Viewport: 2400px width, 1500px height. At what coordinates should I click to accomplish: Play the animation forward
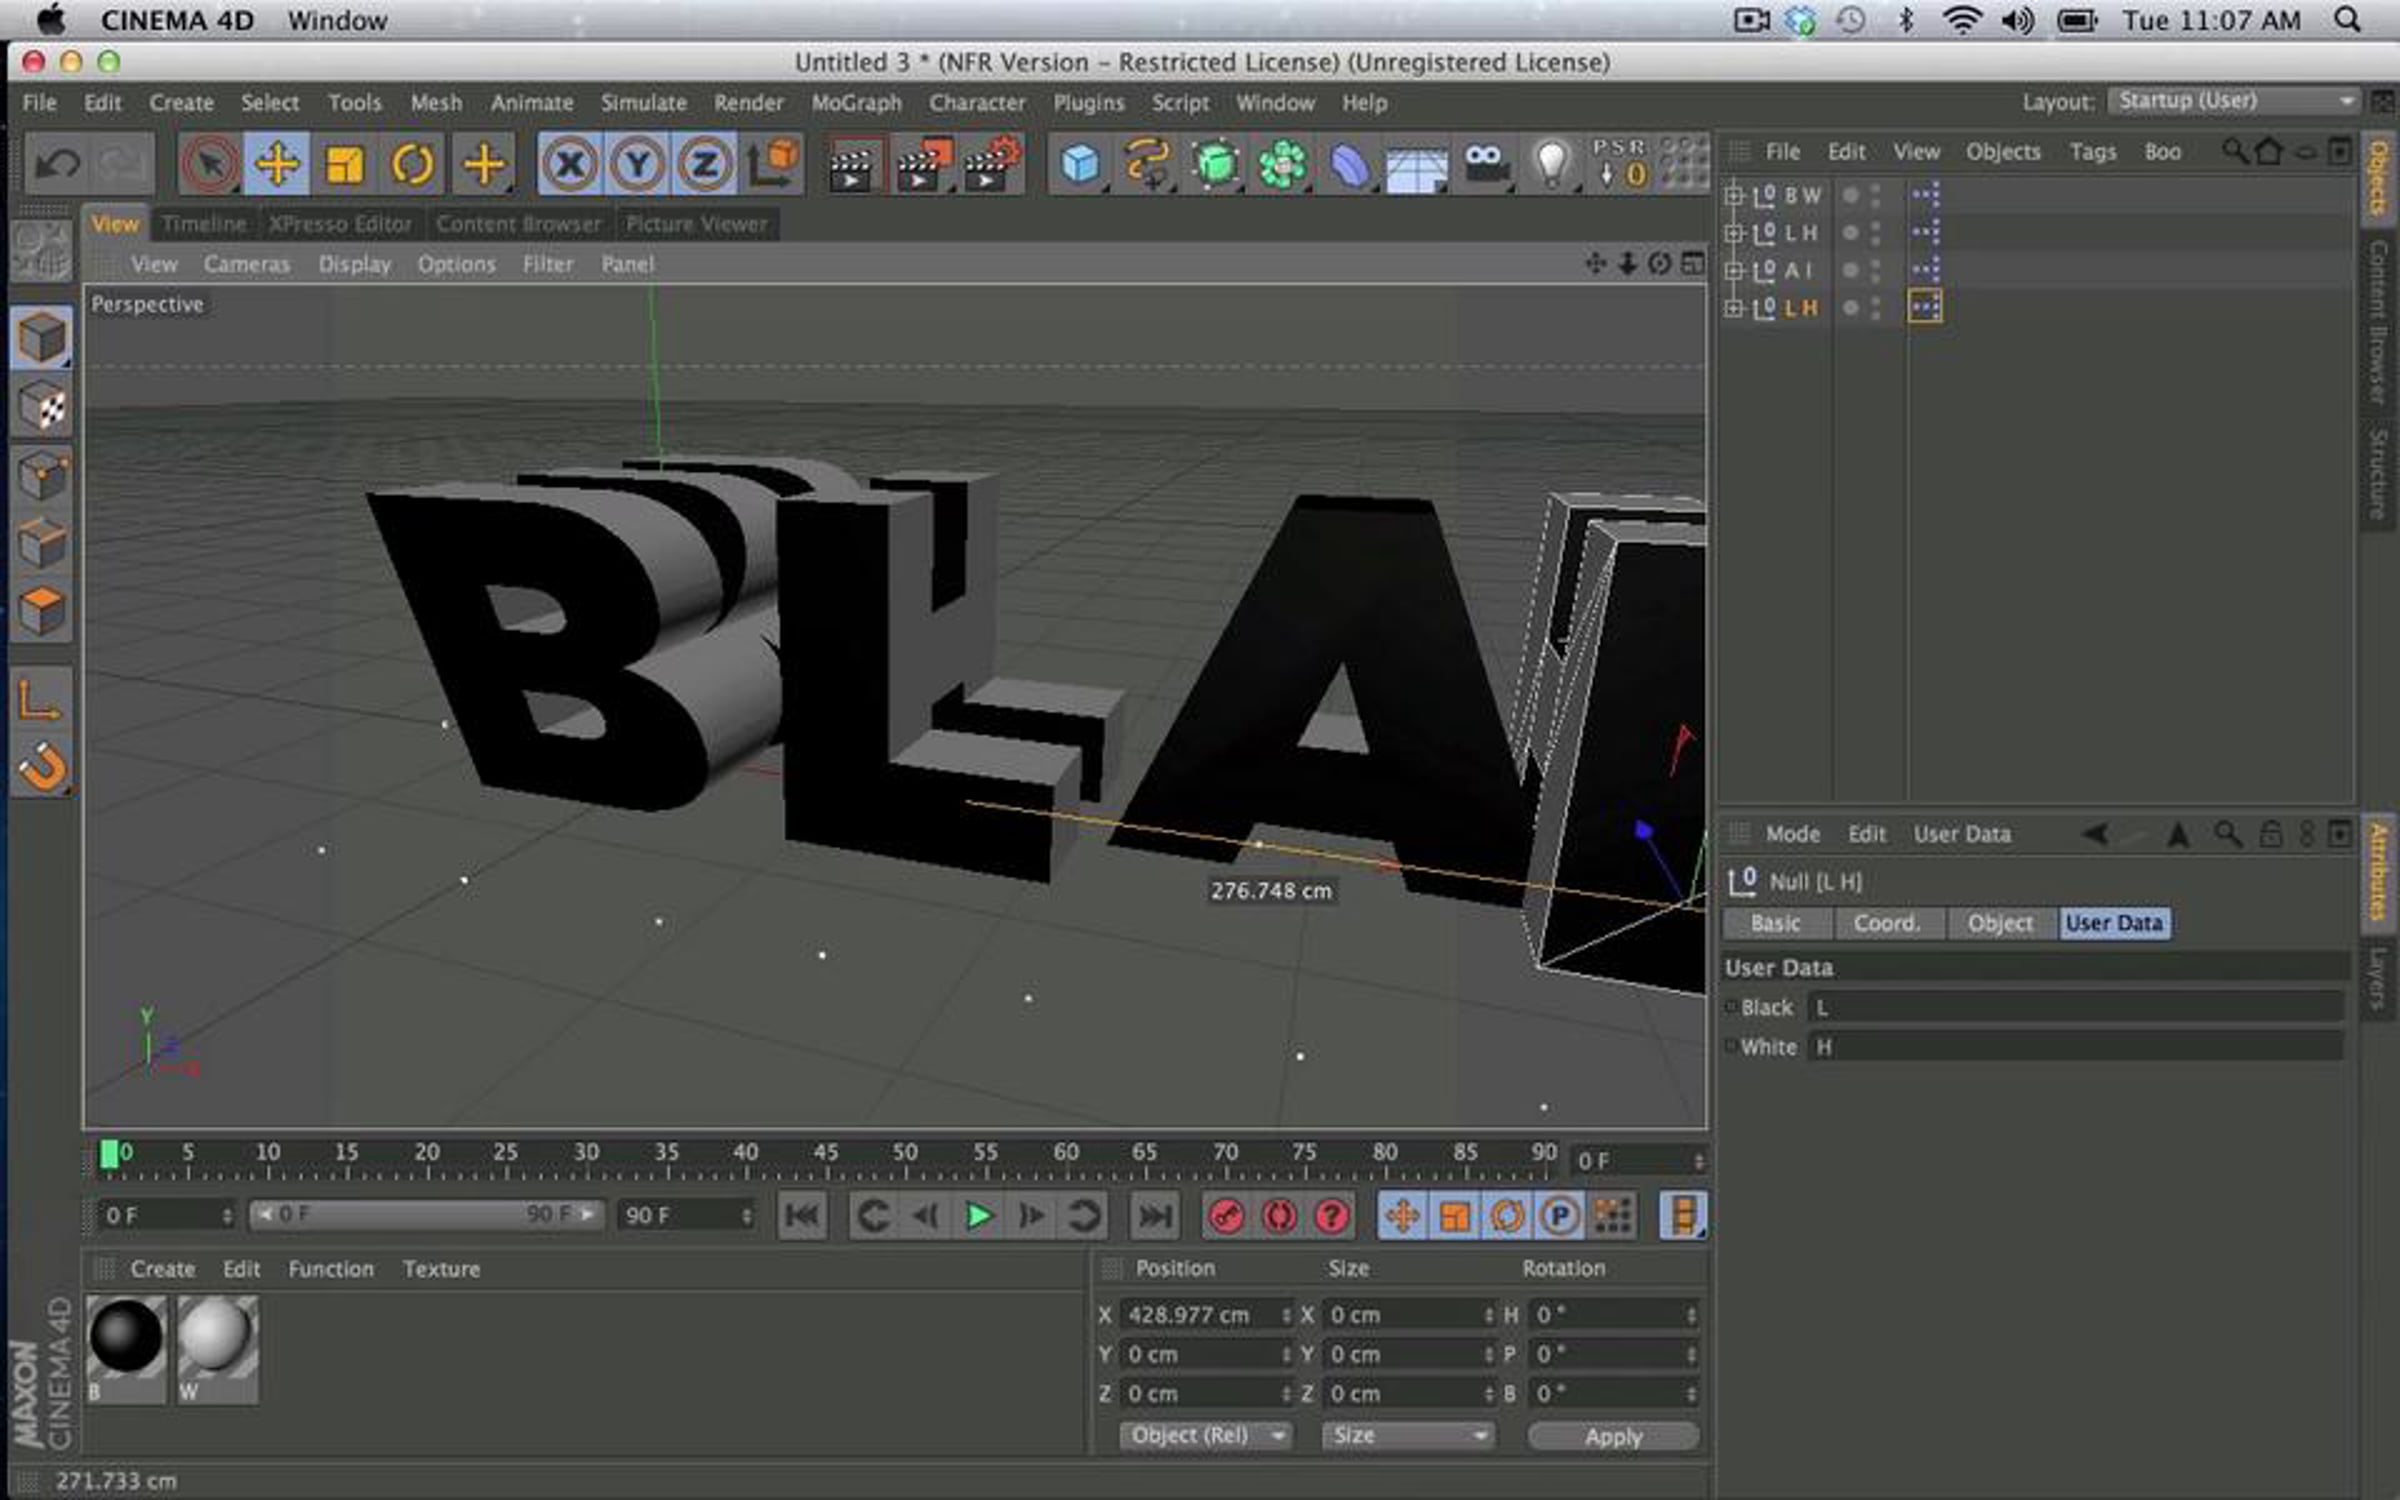tap(978, 1216)
